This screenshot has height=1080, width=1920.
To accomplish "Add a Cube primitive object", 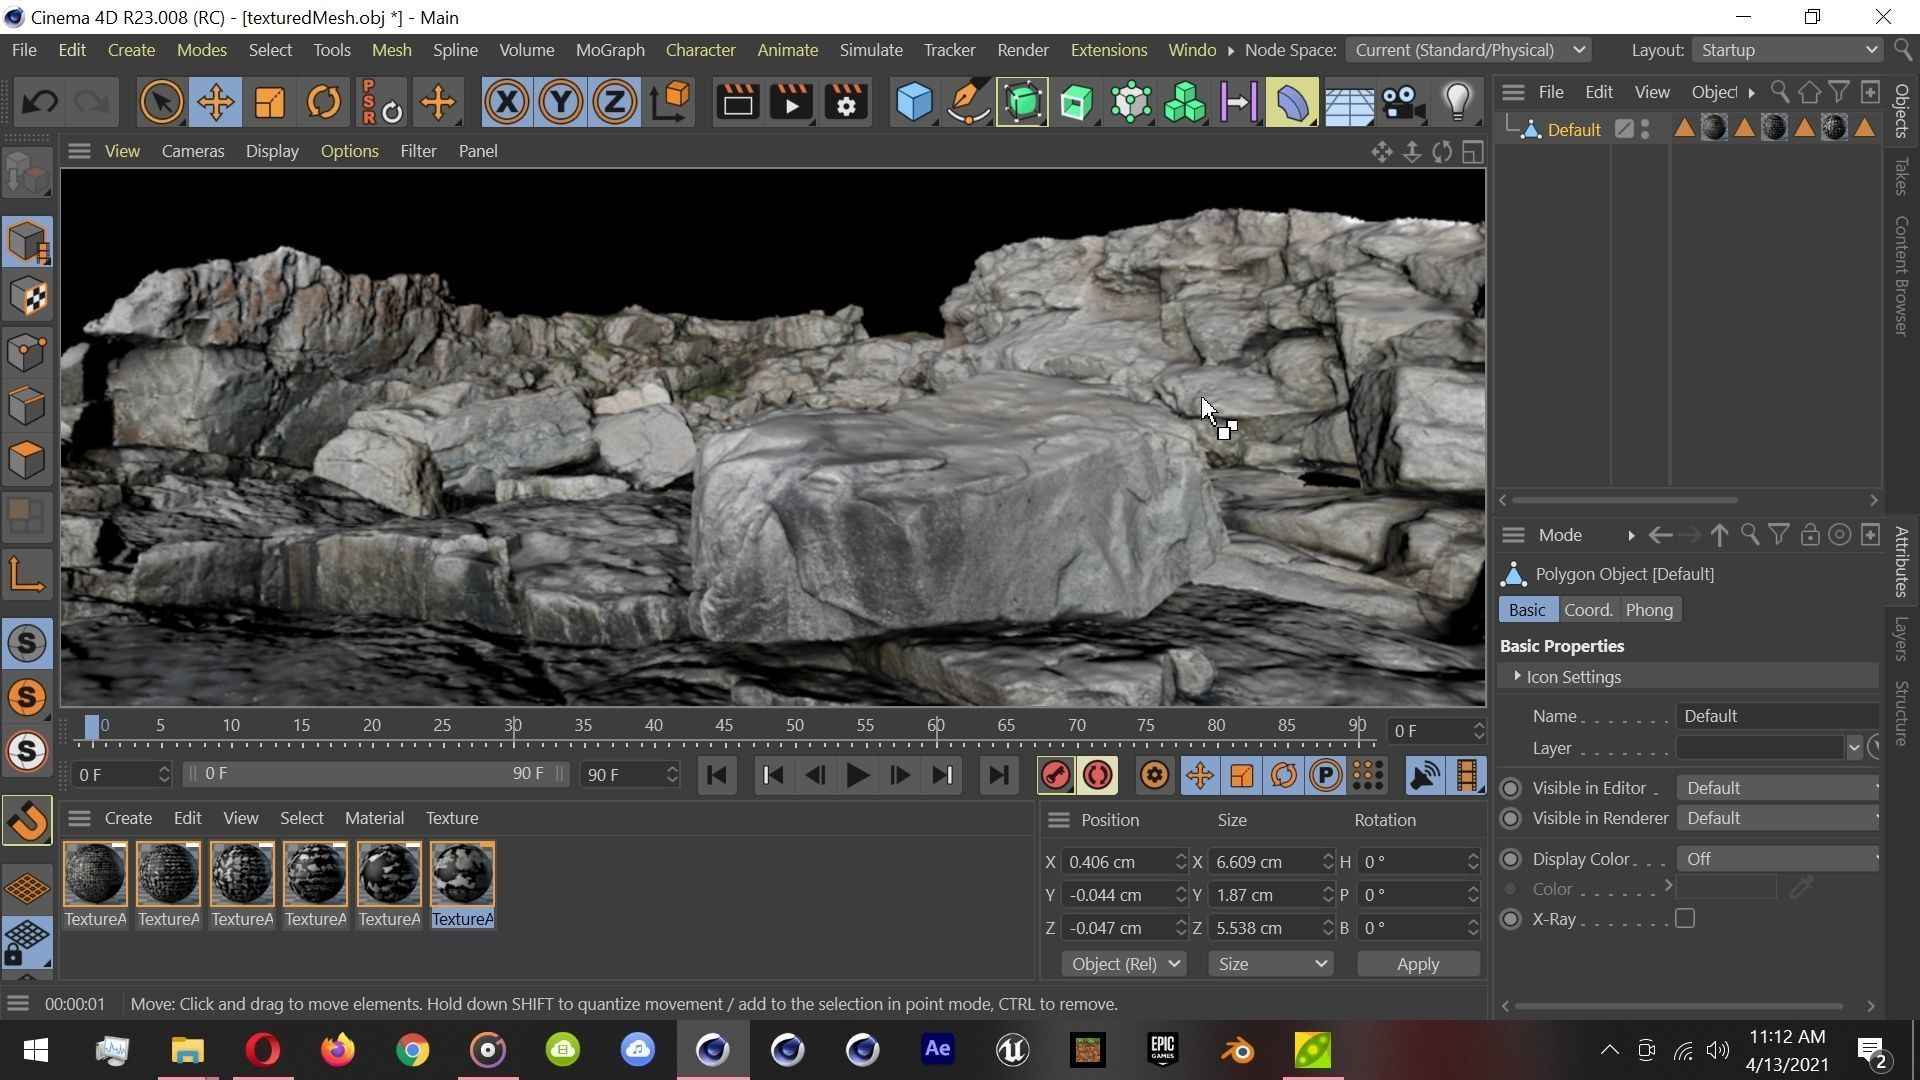I will coord(914,102).
